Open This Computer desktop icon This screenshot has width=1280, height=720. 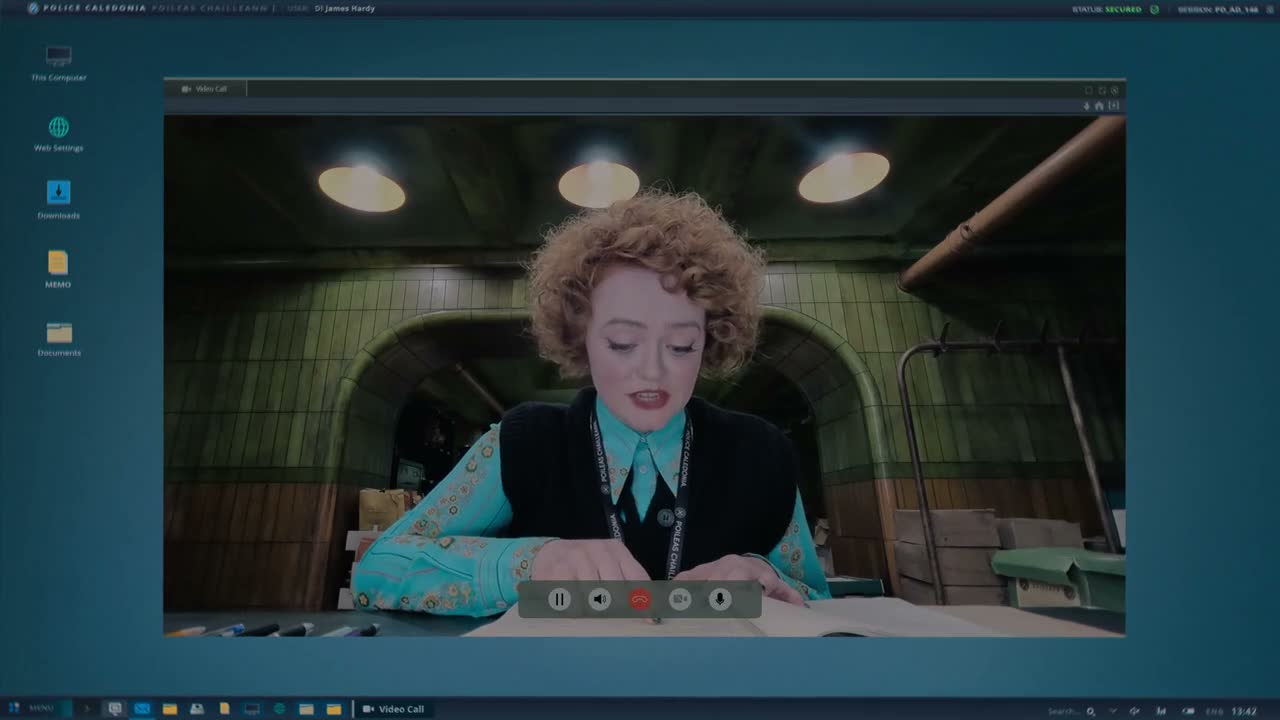coord(59,62)
